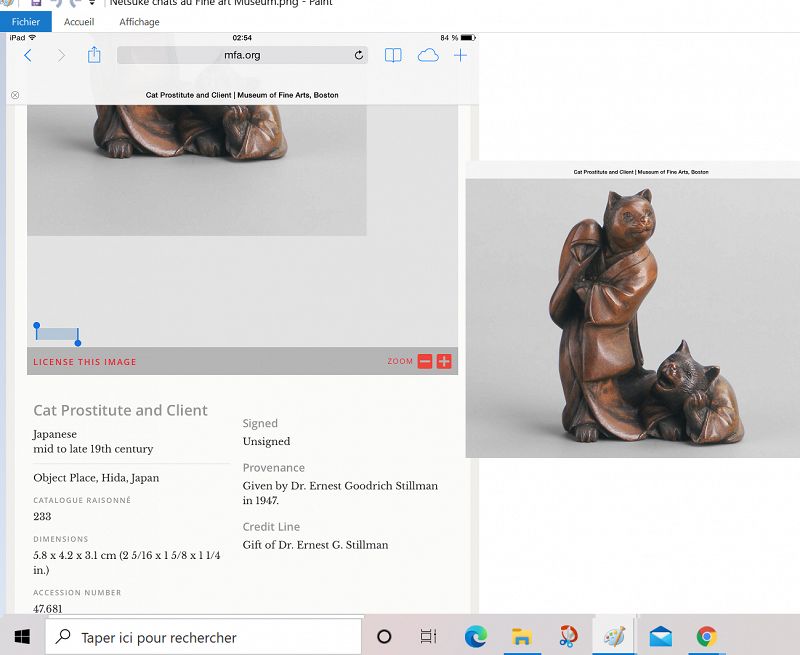Tap the plus icon for new tab
The width and height of the screenshot is (800, 655).
[x=460, y=55]
